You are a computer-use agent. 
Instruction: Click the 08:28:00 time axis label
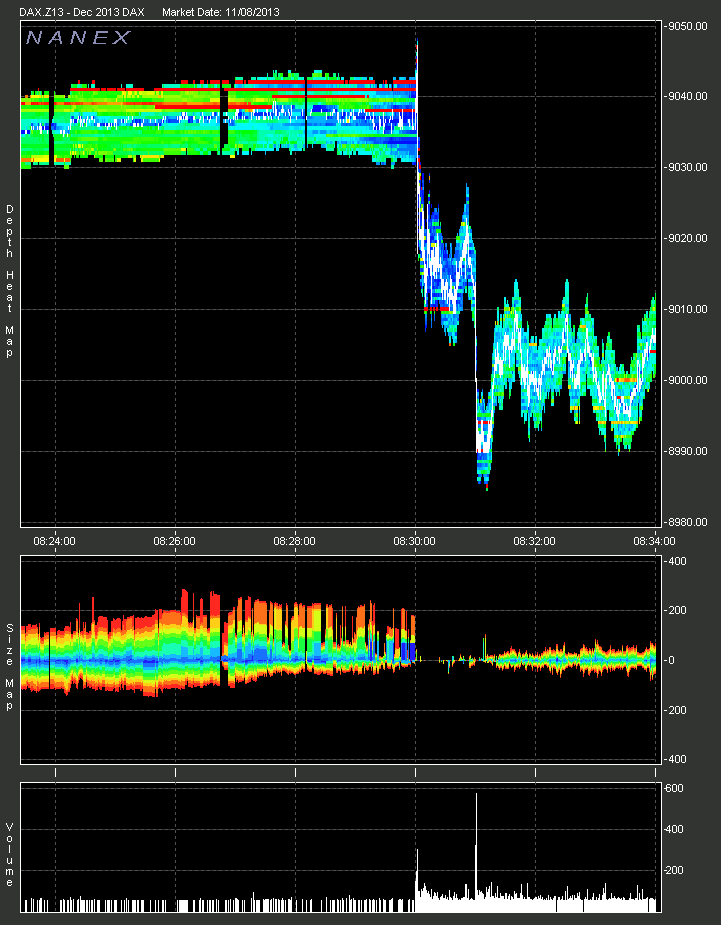coord(294,540)
